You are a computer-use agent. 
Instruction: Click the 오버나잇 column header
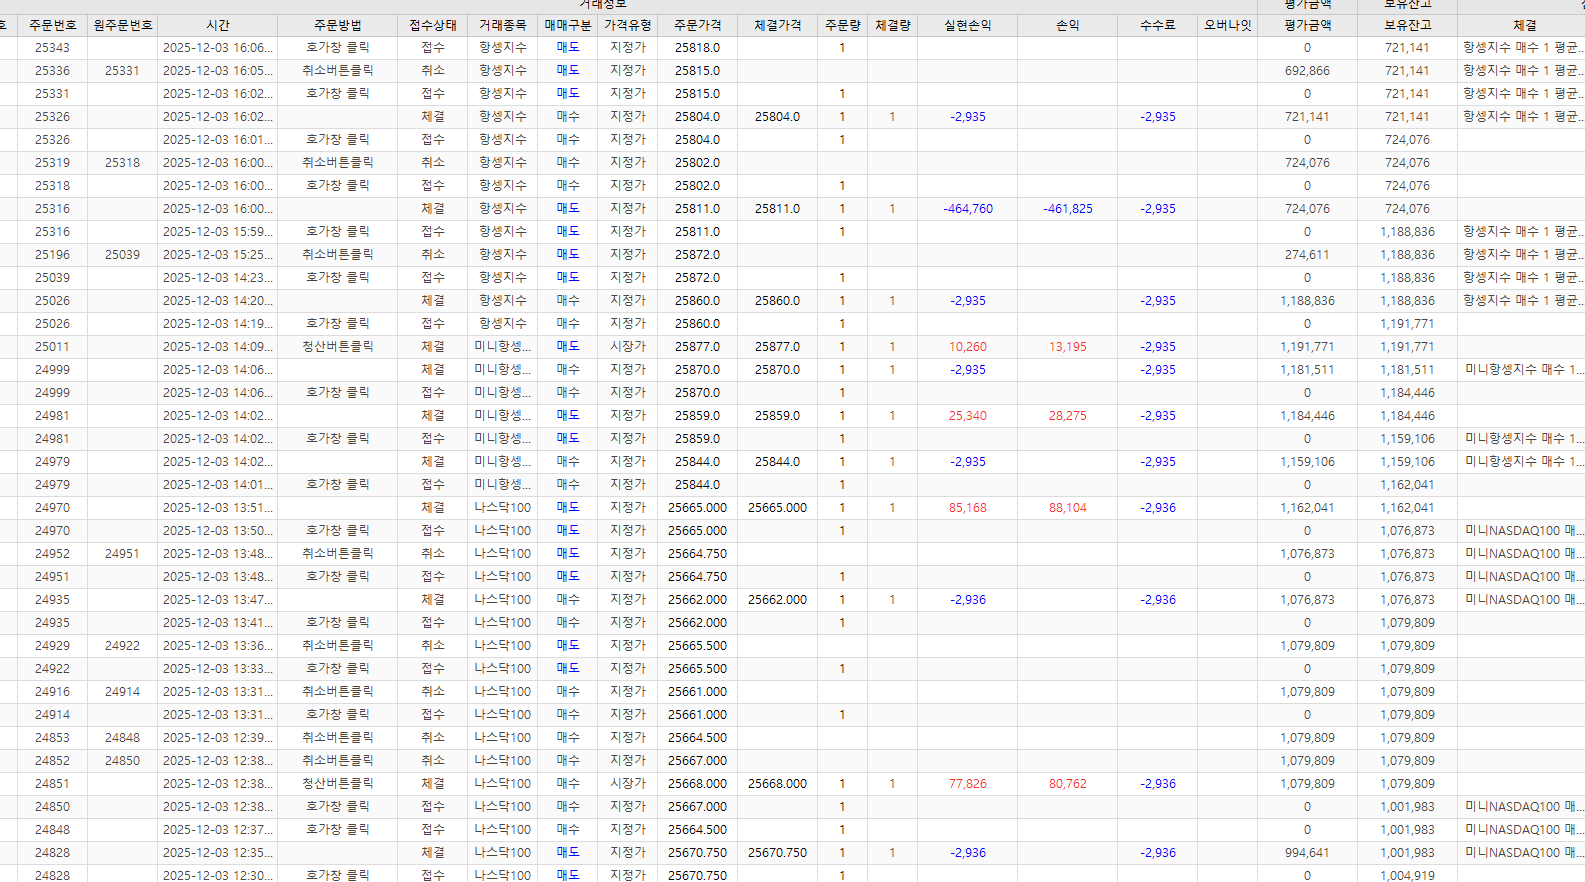pos(1227,25)
